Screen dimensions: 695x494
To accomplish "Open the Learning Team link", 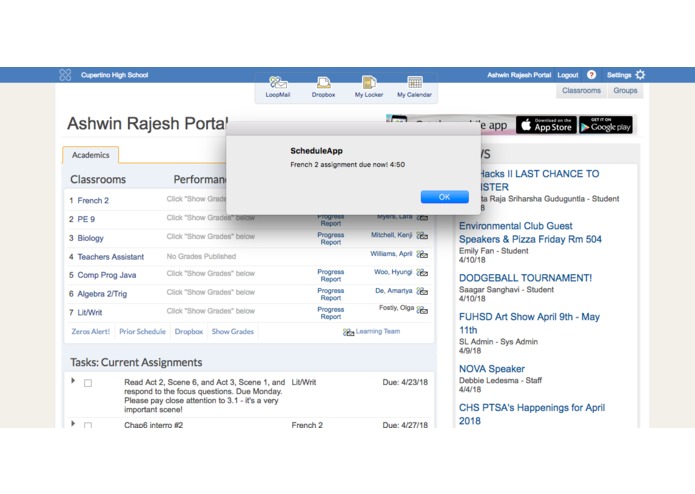I will pos(378,331).
